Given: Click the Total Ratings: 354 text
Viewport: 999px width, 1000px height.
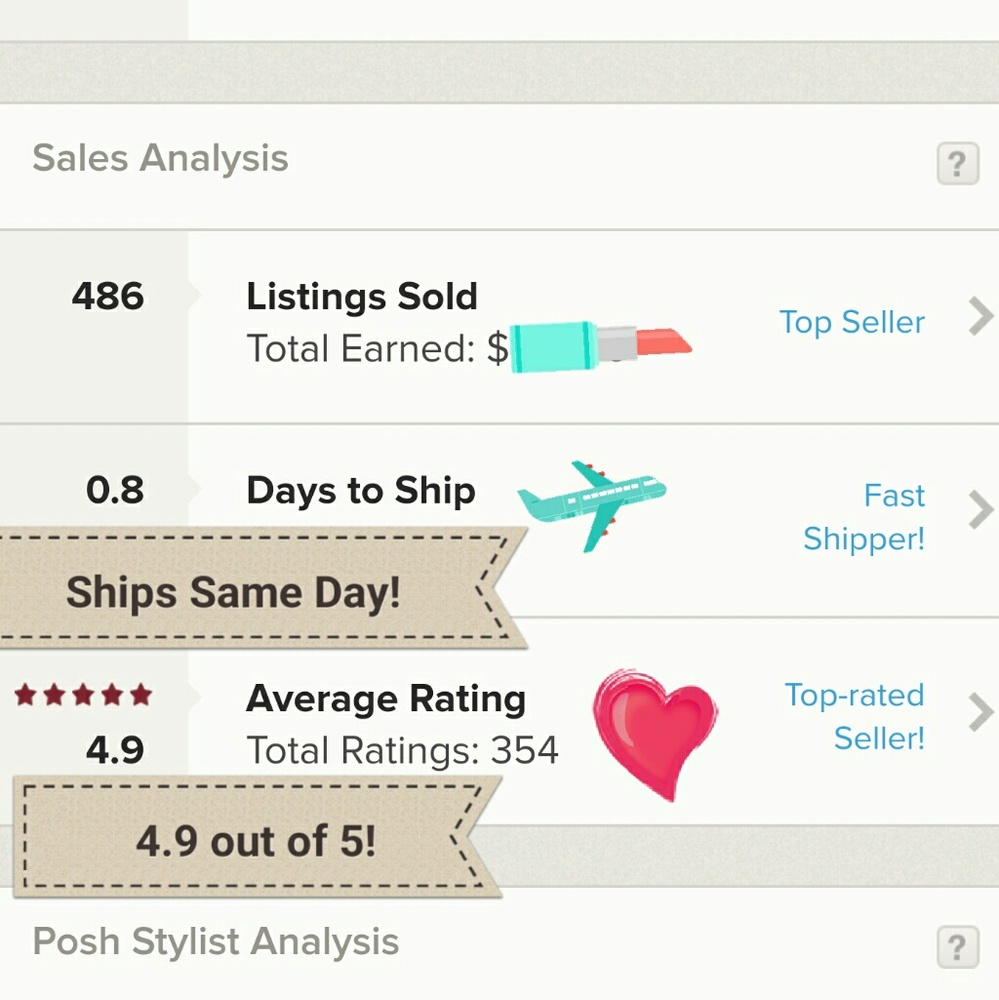Looking at the screenshot, I should pyautogui.click(x=402, y=750).
